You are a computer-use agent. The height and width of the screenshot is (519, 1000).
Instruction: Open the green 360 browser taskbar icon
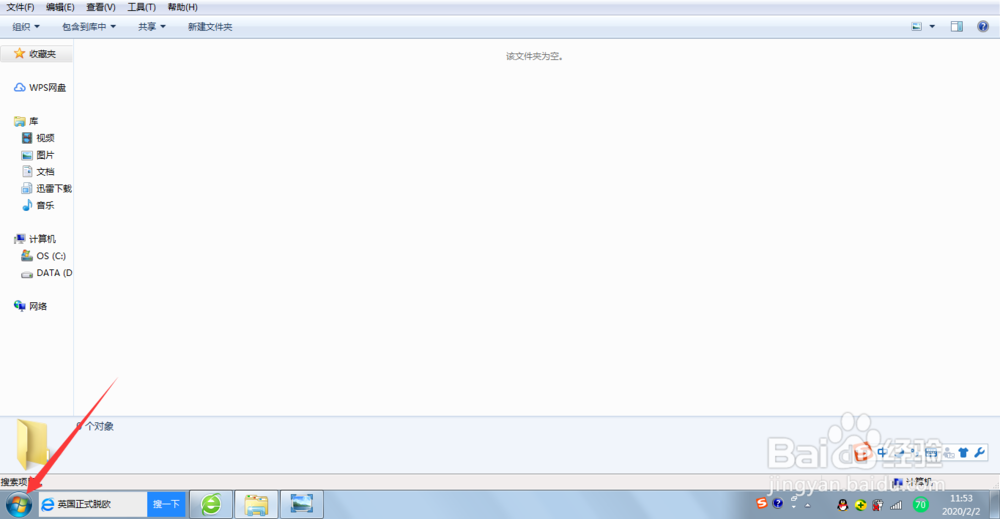tap(211, 504)
